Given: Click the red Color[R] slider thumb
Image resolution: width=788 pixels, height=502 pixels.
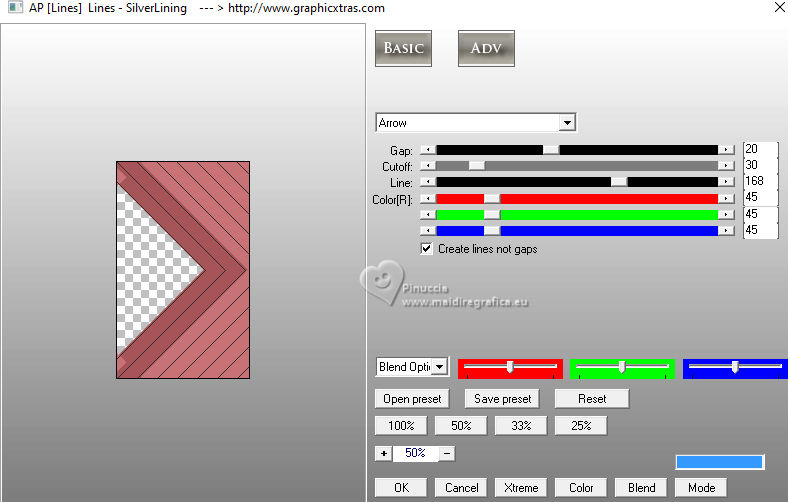Looking at the screenshot, I should [492, 198].
